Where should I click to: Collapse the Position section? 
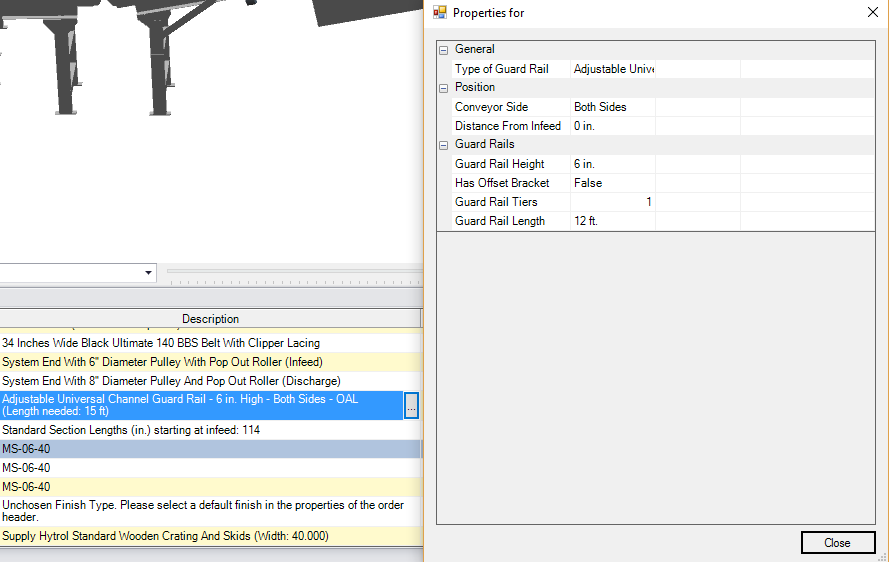(x=443, y=88)
